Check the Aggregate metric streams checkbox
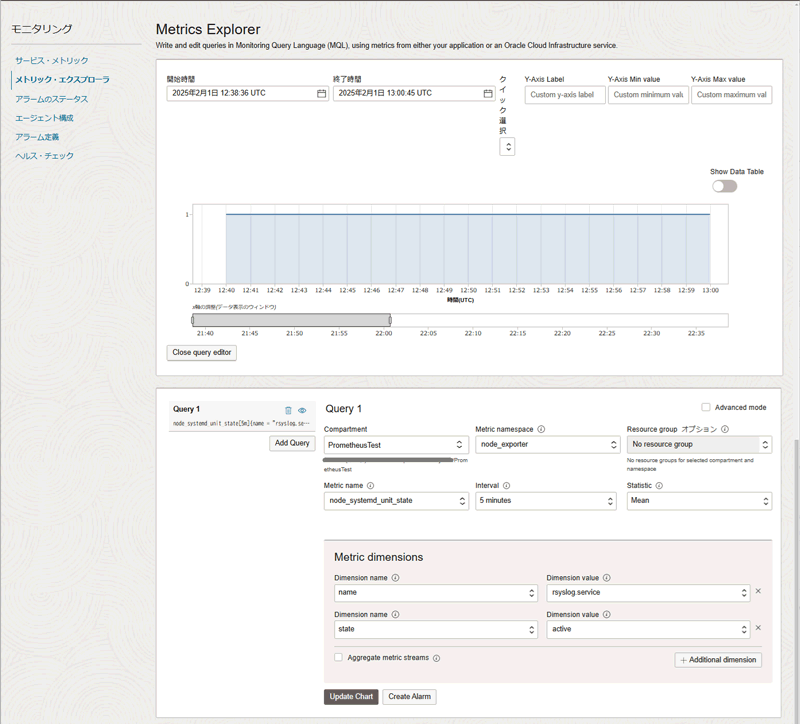The height and width of the screenshot is (724, 800). [x=338, y=657]
